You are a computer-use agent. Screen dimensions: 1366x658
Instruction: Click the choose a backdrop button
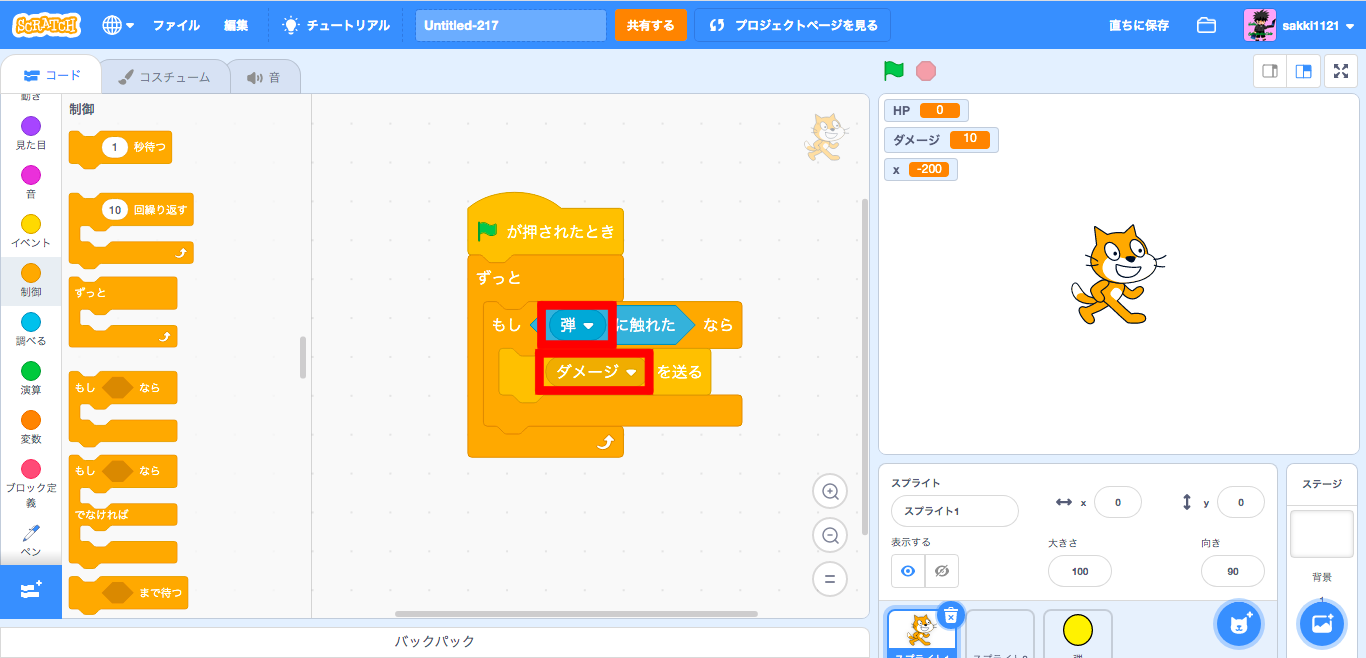pos(1322,624)
